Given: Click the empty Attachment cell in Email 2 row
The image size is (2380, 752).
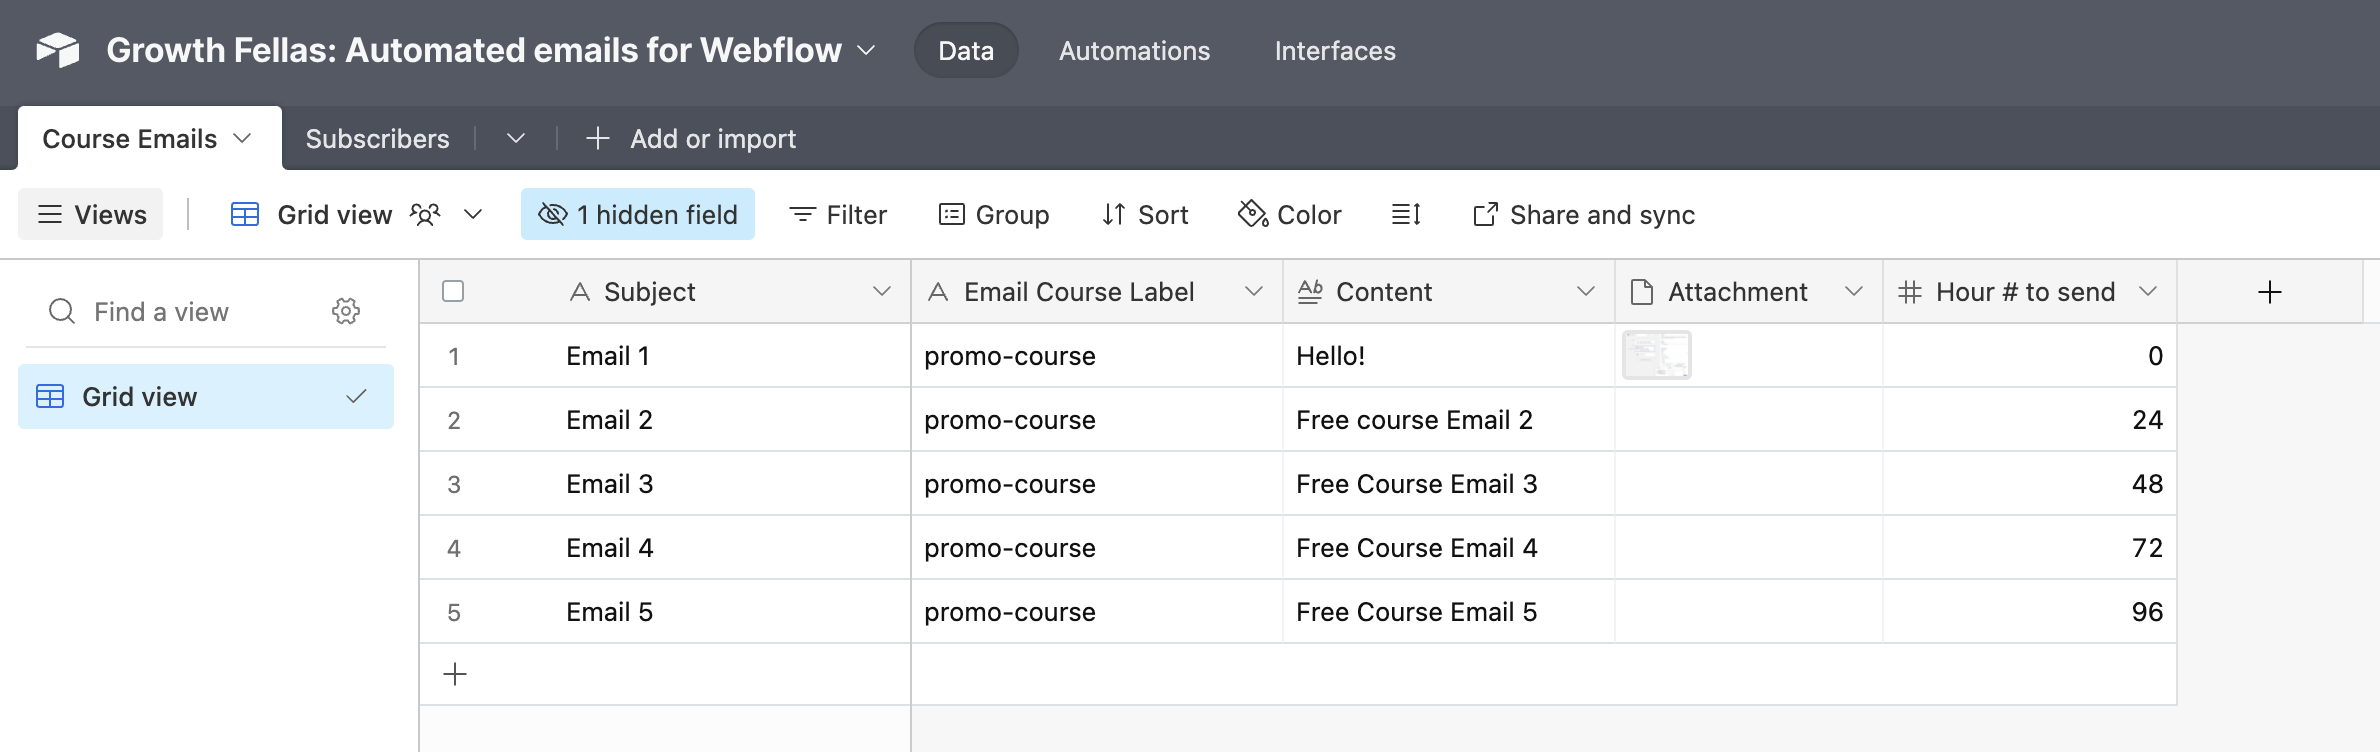Looking at the screenshot, I should coord(1749,420).
